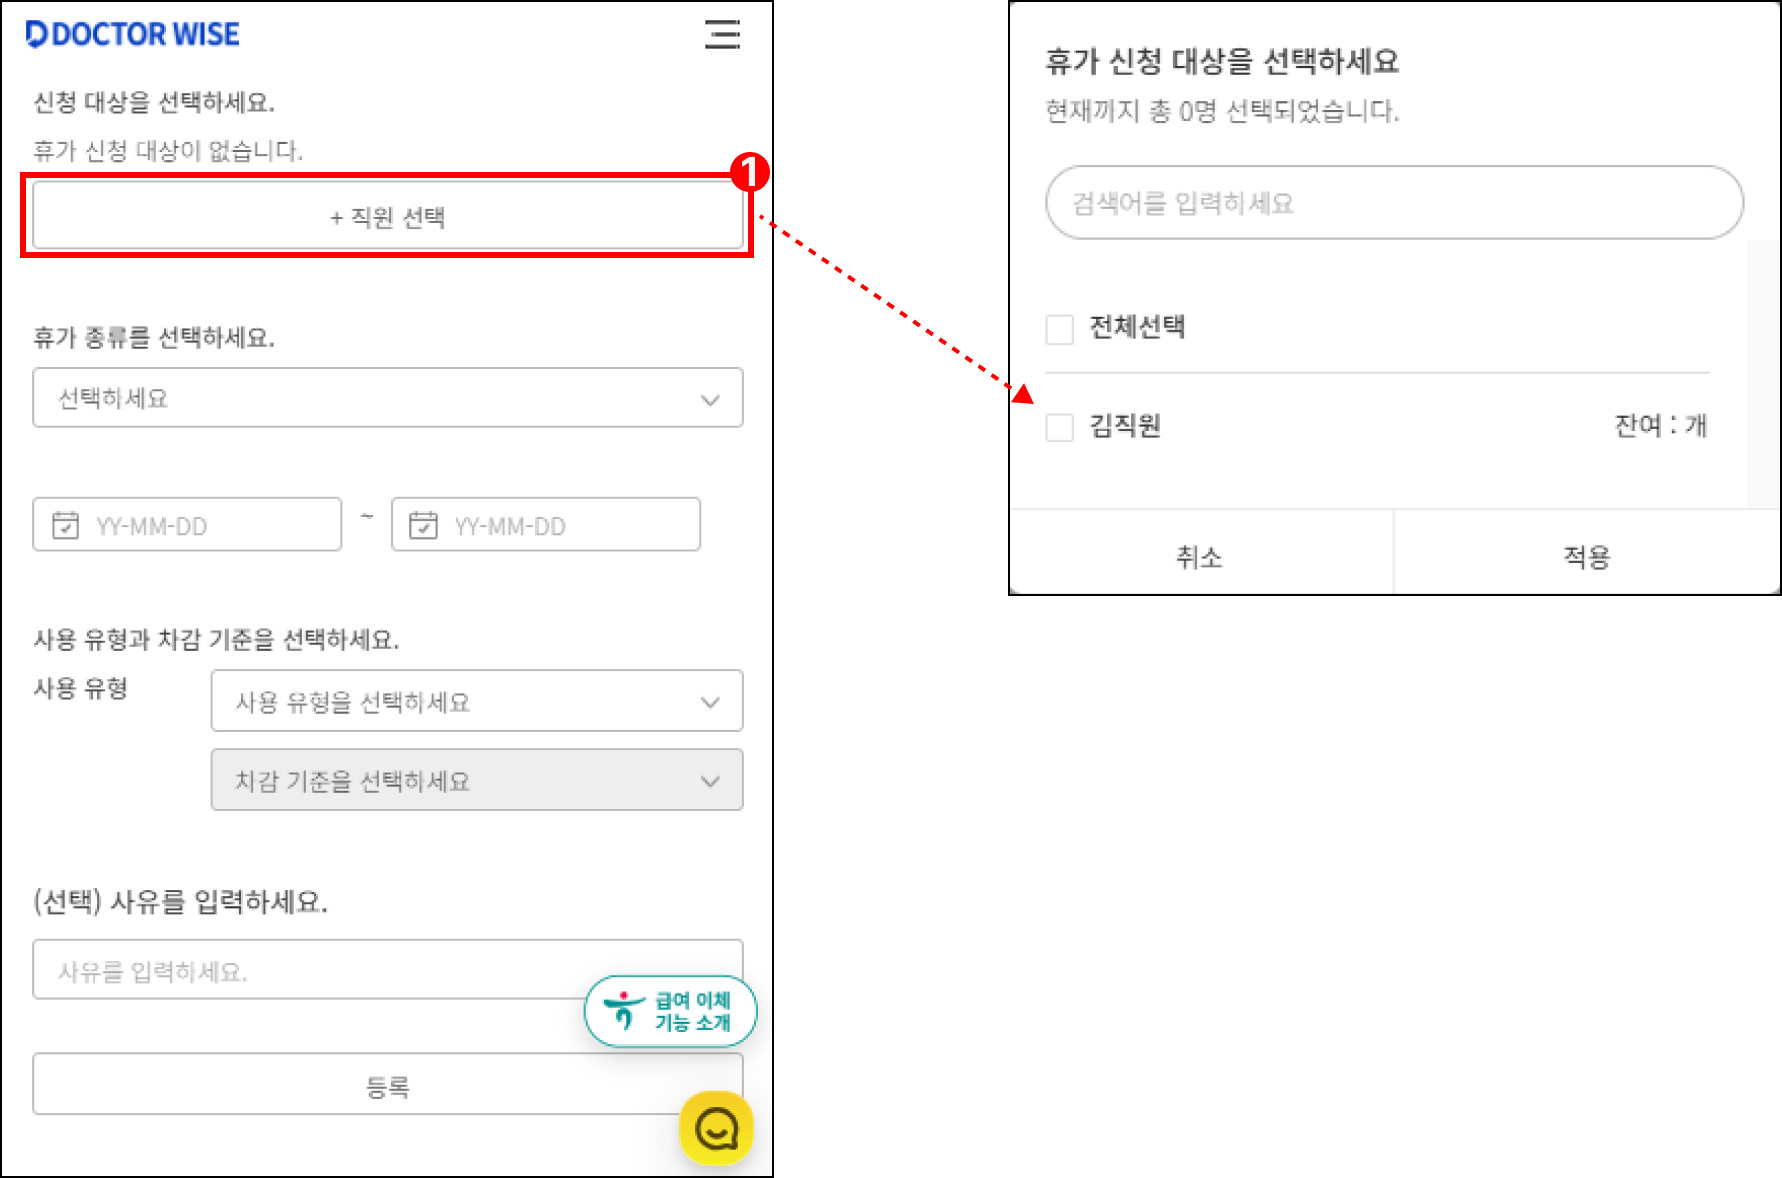Viewport: 1782px width, 1178px height.
Task: Click 적용 in the dialog
Action: click(x=1587, y=556)
